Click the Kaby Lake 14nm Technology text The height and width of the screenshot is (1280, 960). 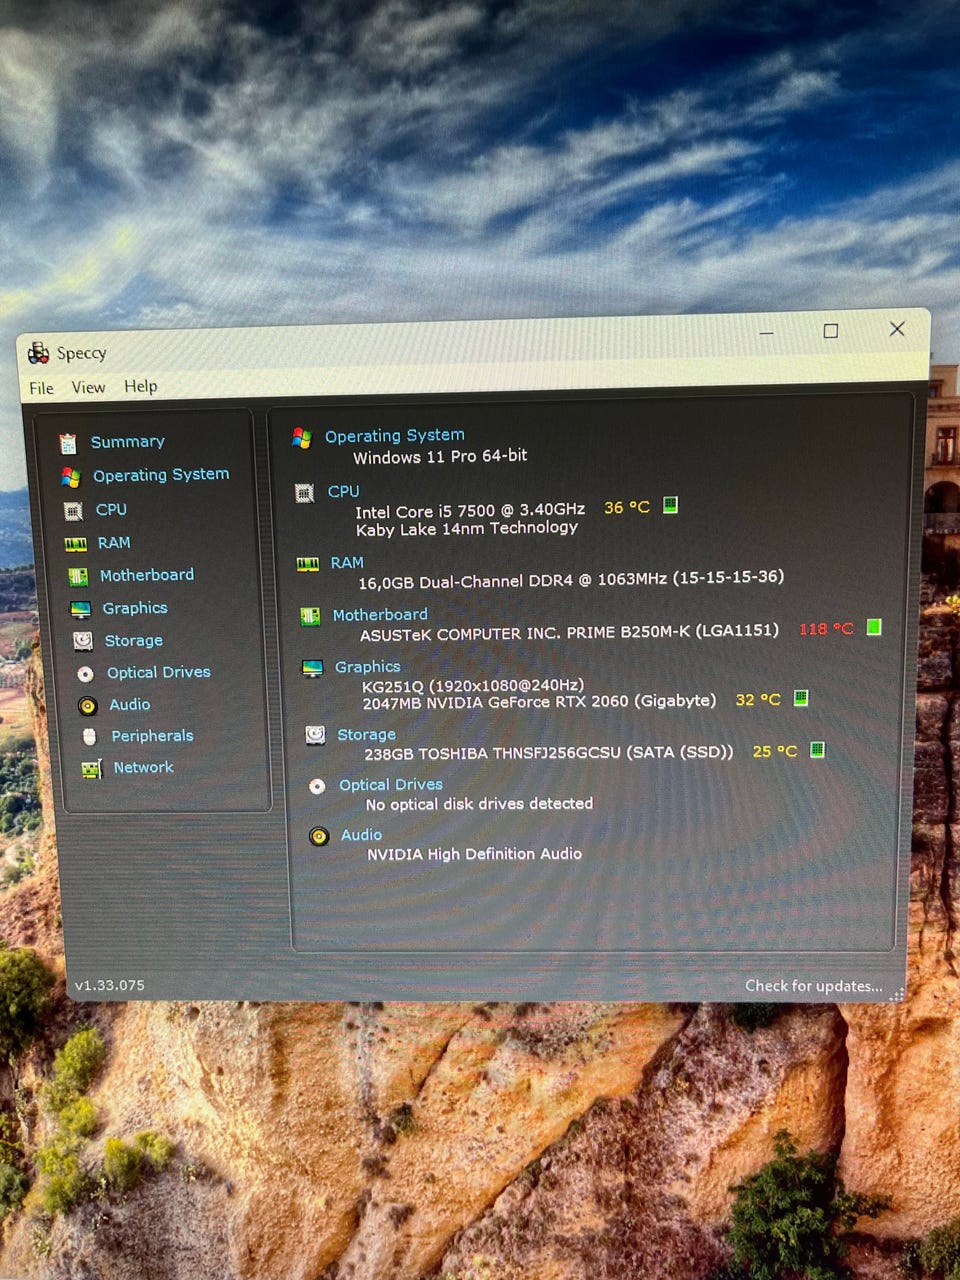(x=467, y=529)
